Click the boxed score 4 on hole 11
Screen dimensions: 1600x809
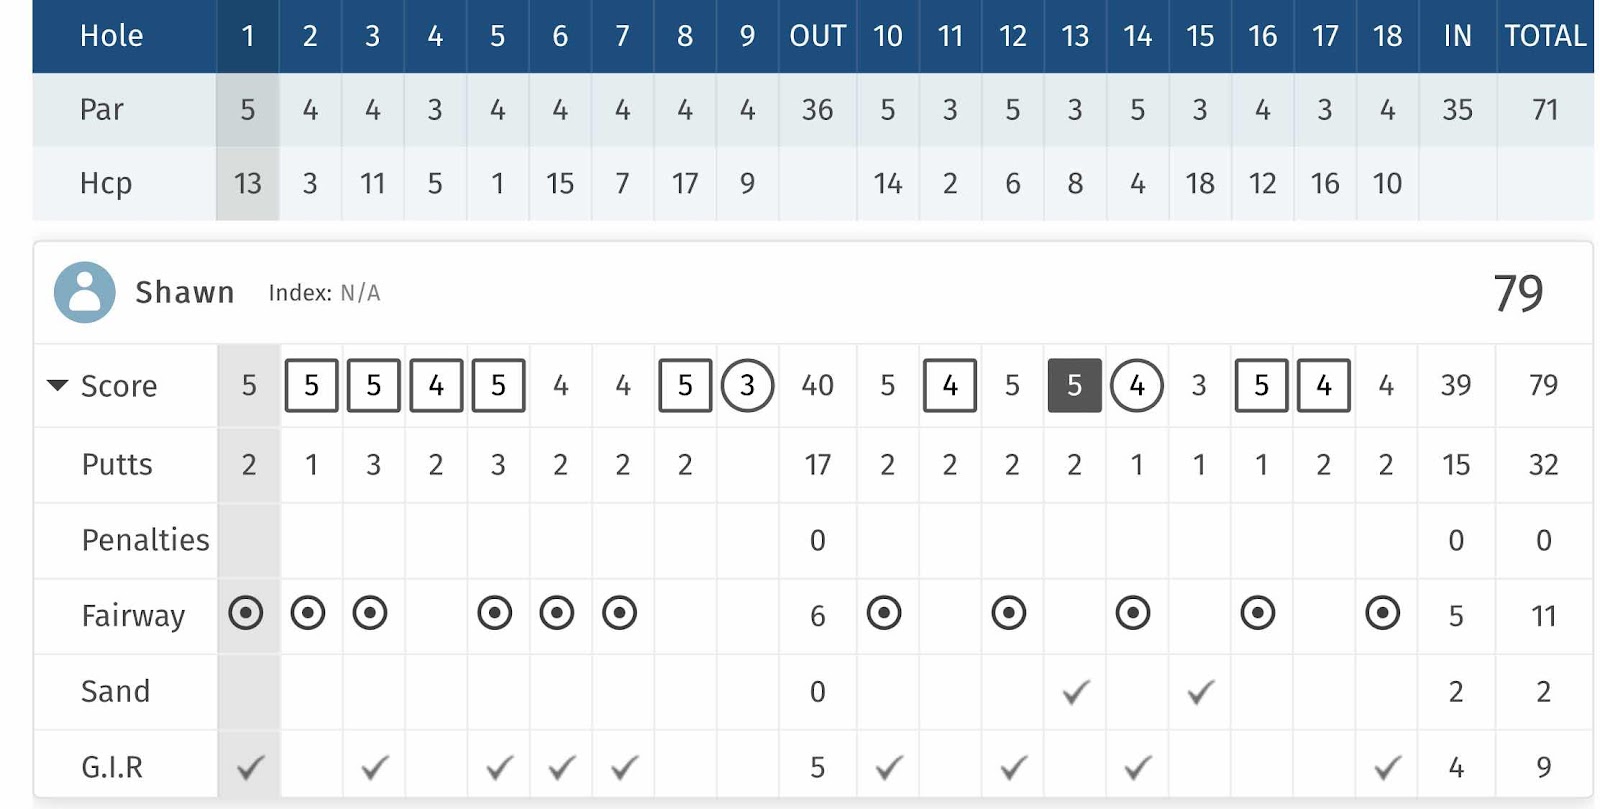[x=950, y=385]
